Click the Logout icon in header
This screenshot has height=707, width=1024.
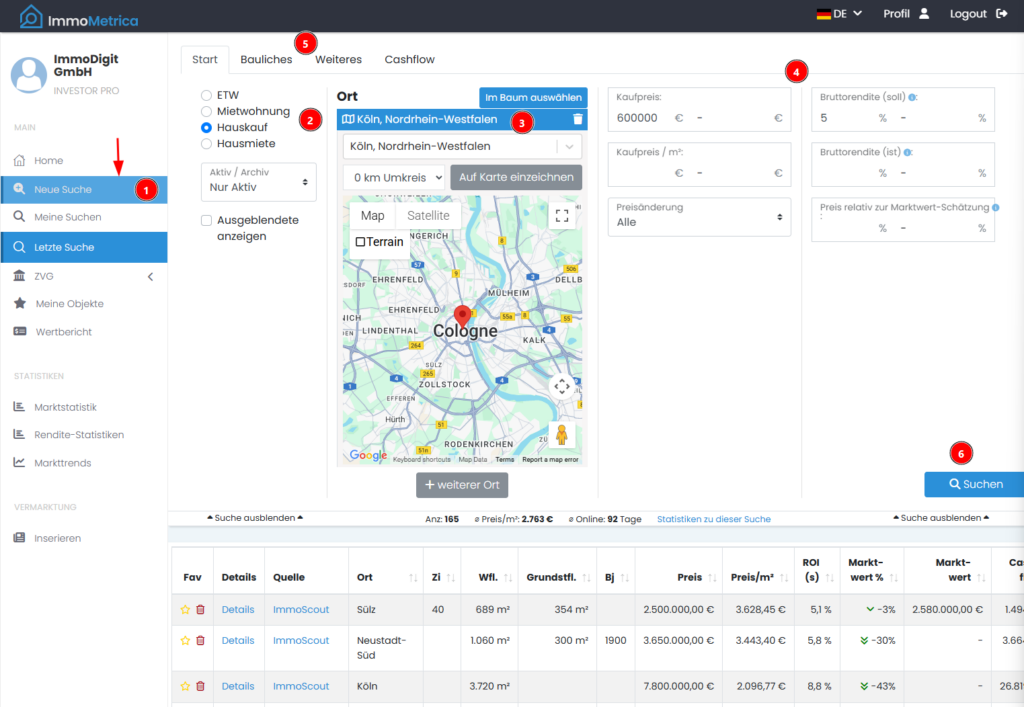1001,14
